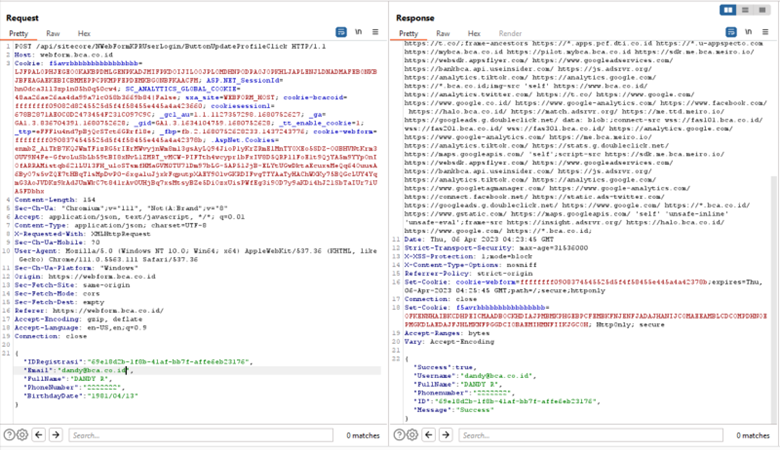
Task: Click the Response pane search field
Action: [x=590, y=435]
